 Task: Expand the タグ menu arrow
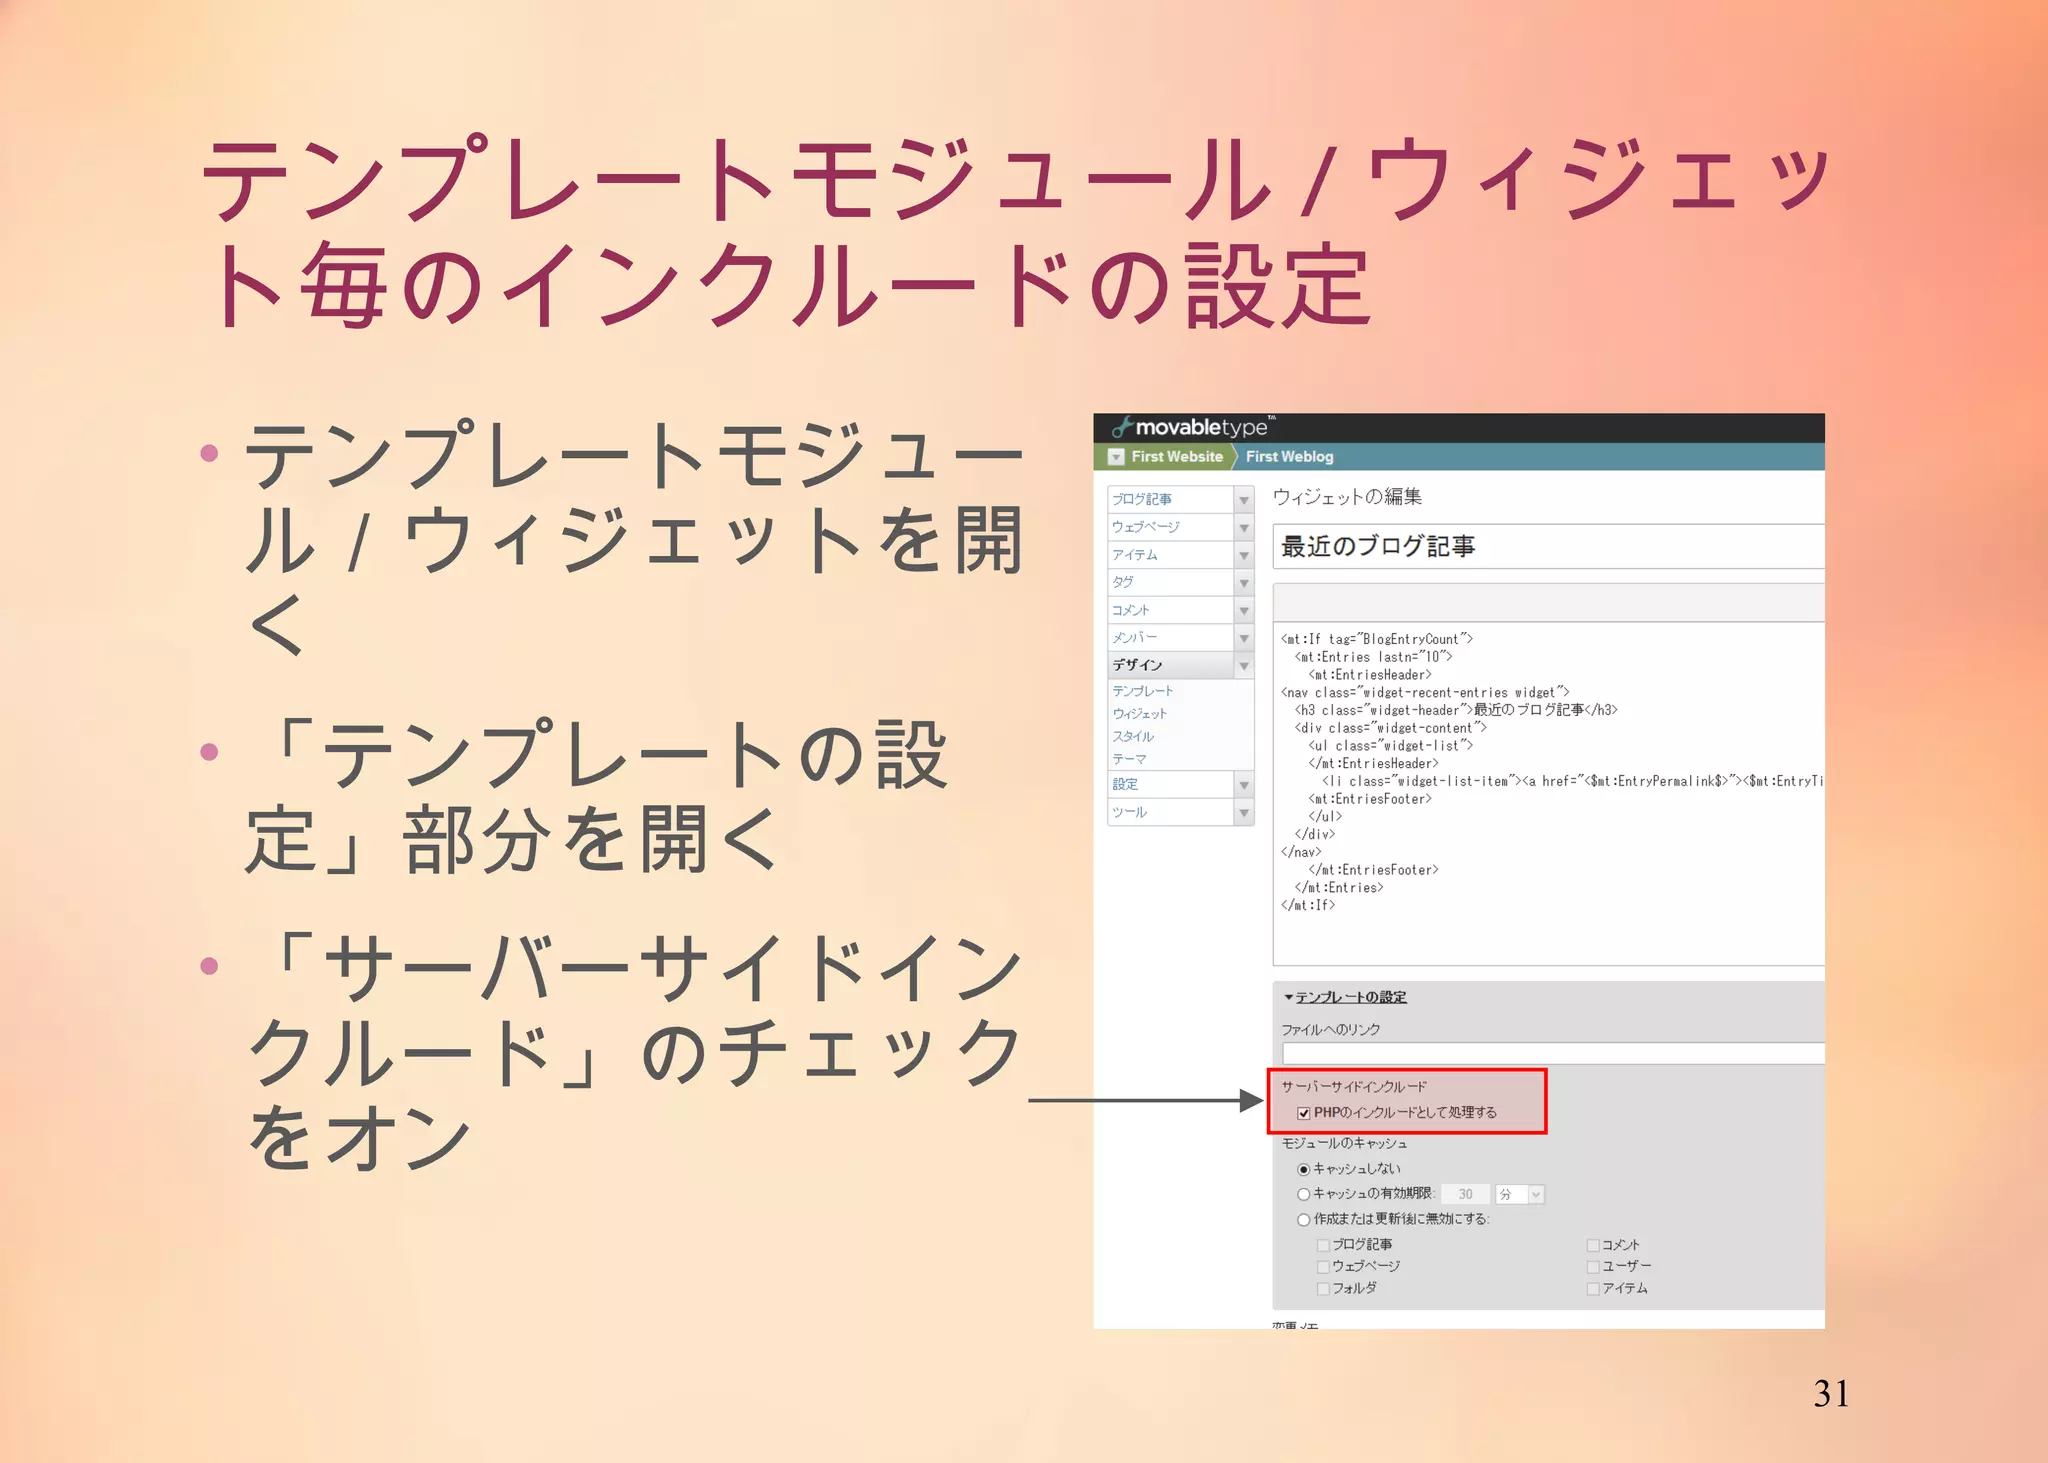[1244, 583]
